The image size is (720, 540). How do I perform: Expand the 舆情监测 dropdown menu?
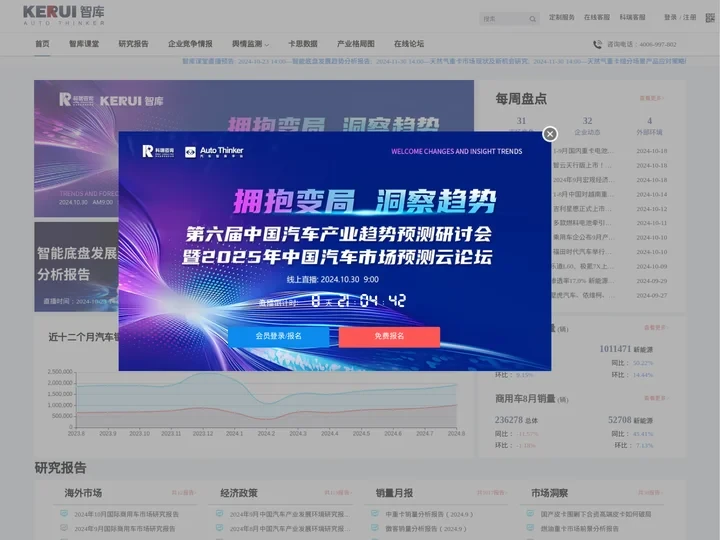pyautogui.click(x=250, y=44)
